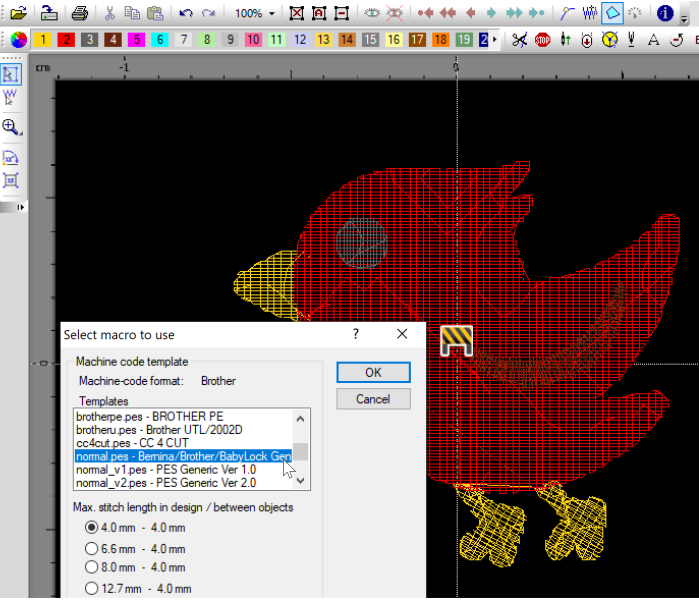The height and width of the screenshot is (600, 699).
Task: Click the templates list up arrow
Action: 300,419
